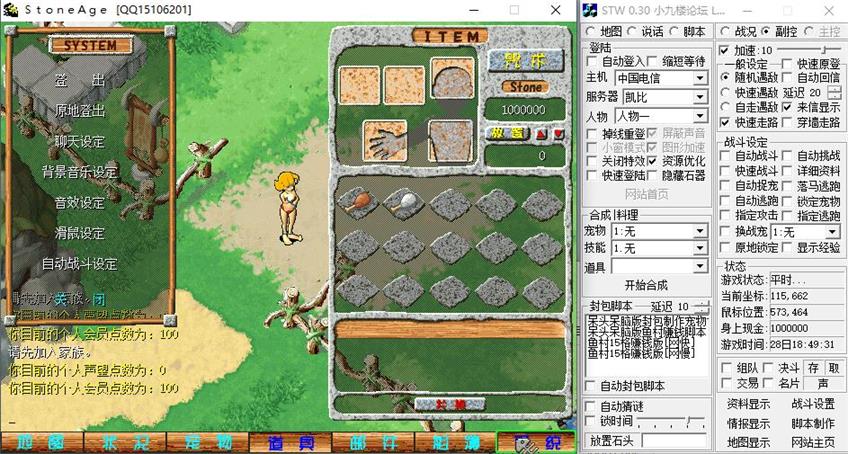848x454 pixels.
Task: Click the 邮件 mail button on bottom bar
Action: pos(367,442)
